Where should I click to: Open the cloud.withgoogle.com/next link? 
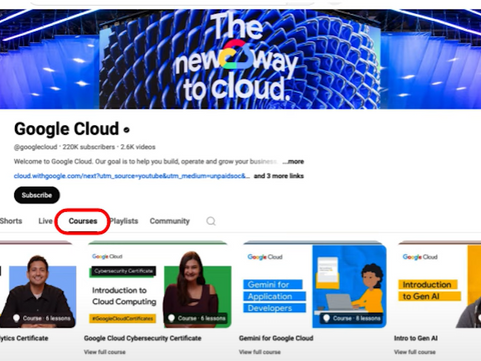pyautogui.click(x=132, y=176)
